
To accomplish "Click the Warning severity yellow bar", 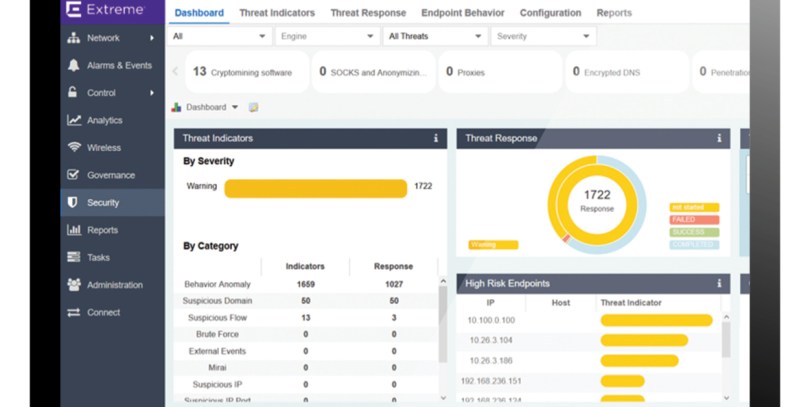I will (x=316, y=188).
